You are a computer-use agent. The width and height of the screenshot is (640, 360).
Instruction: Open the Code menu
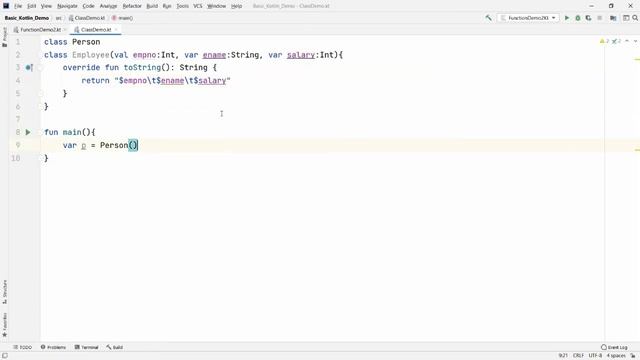point(88,6)
